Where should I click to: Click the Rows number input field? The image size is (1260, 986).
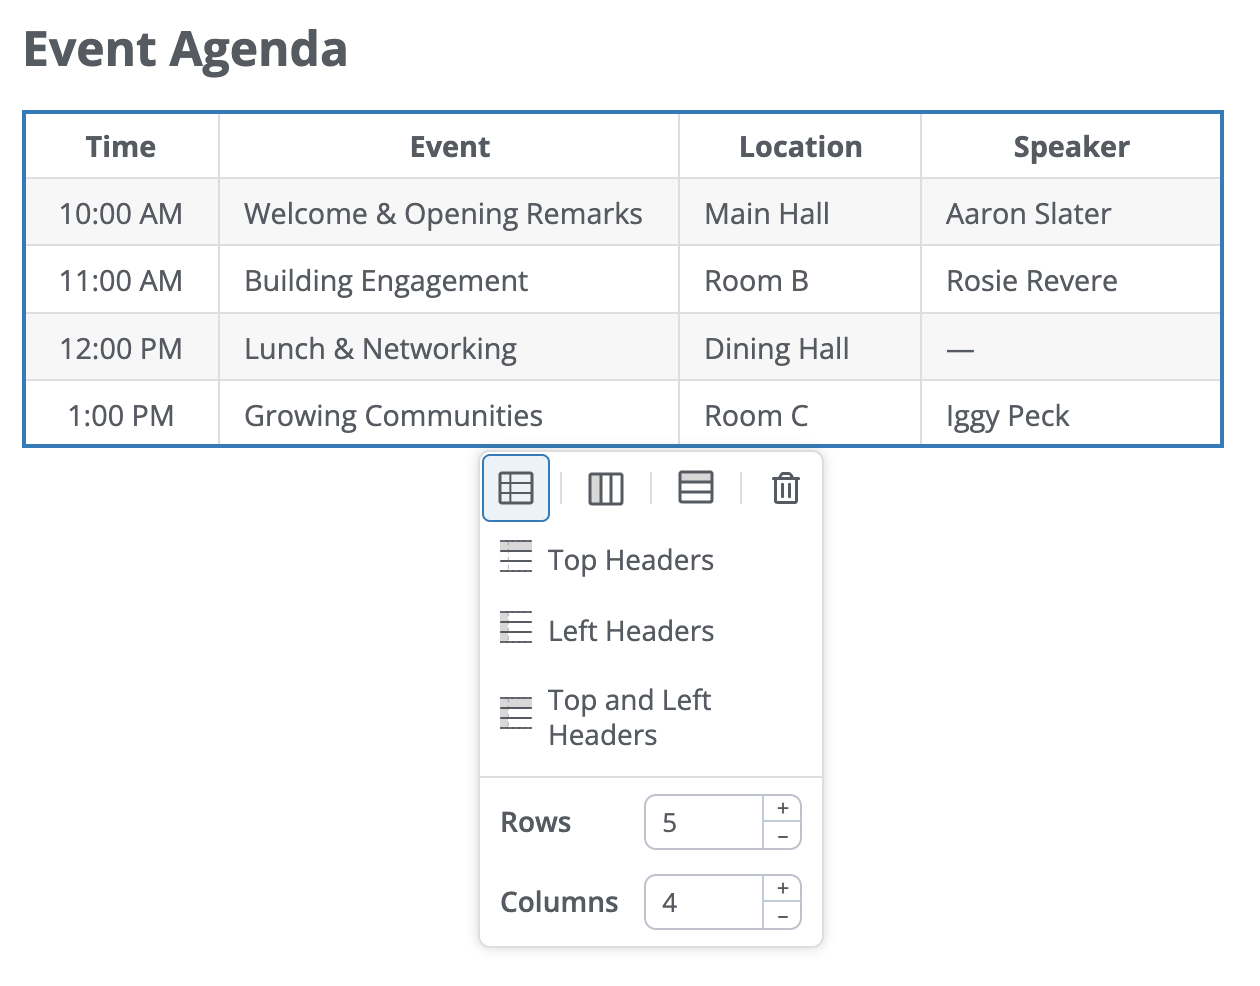coord(704,822)
